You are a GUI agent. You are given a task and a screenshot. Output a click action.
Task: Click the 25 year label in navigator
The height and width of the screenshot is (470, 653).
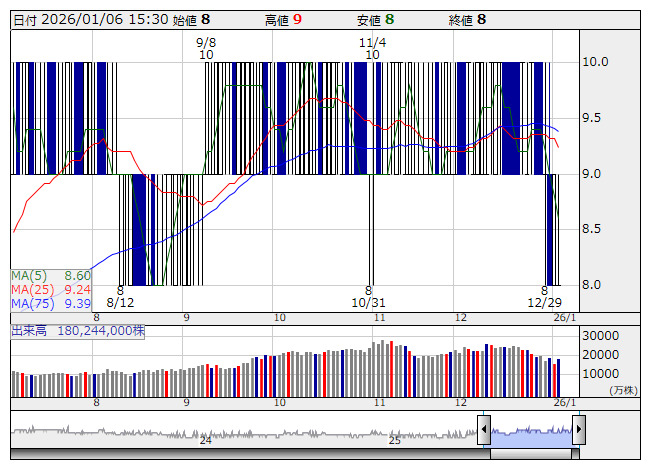[x=395, y=440]
